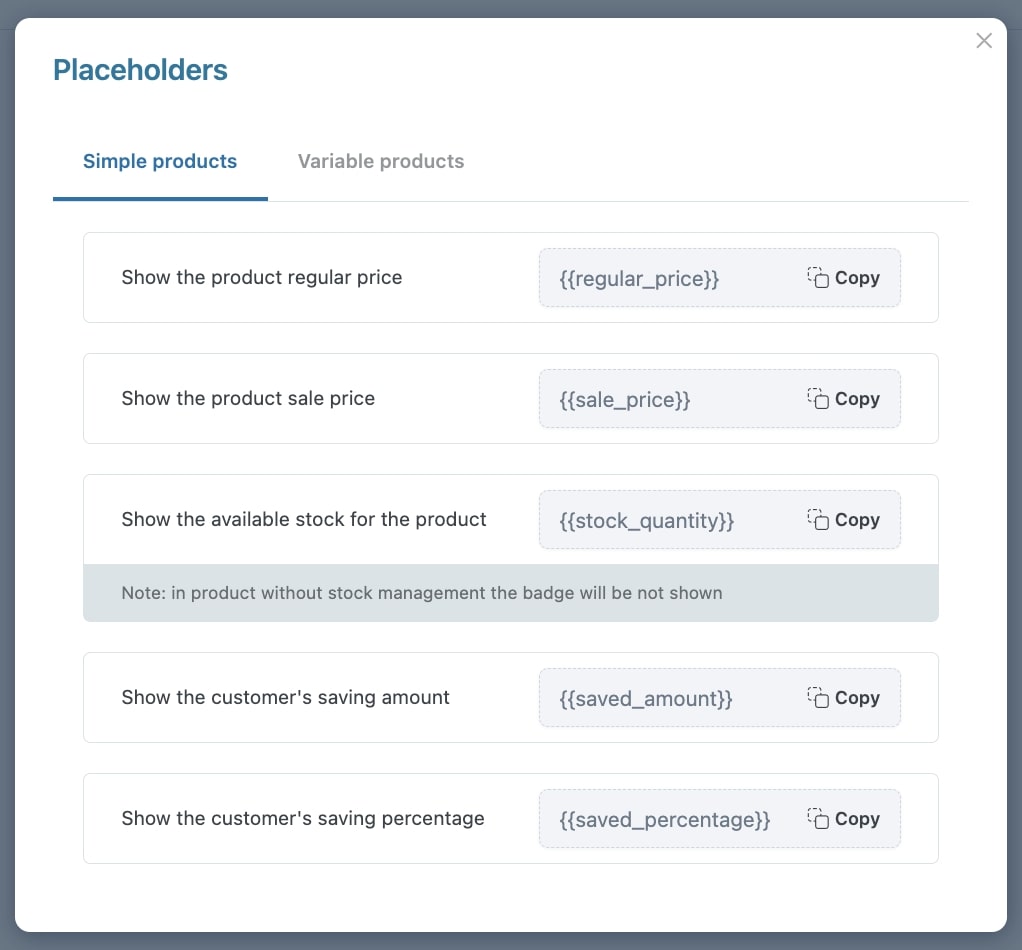The width and height of the screenshot is (1022, 950).
Task: Close the Placeholders dialog with X
Action: (984, 40)
